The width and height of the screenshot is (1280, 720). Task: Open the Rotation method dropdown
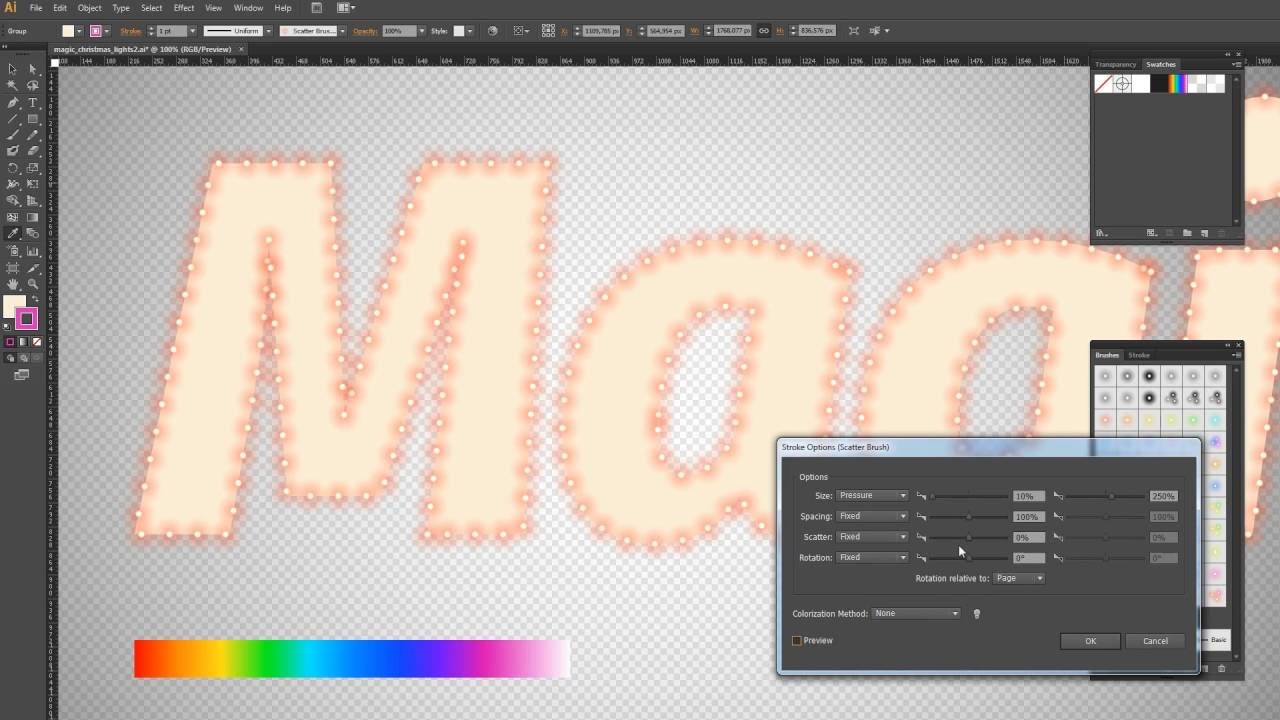pyautogui.click(x=872, y=558)
